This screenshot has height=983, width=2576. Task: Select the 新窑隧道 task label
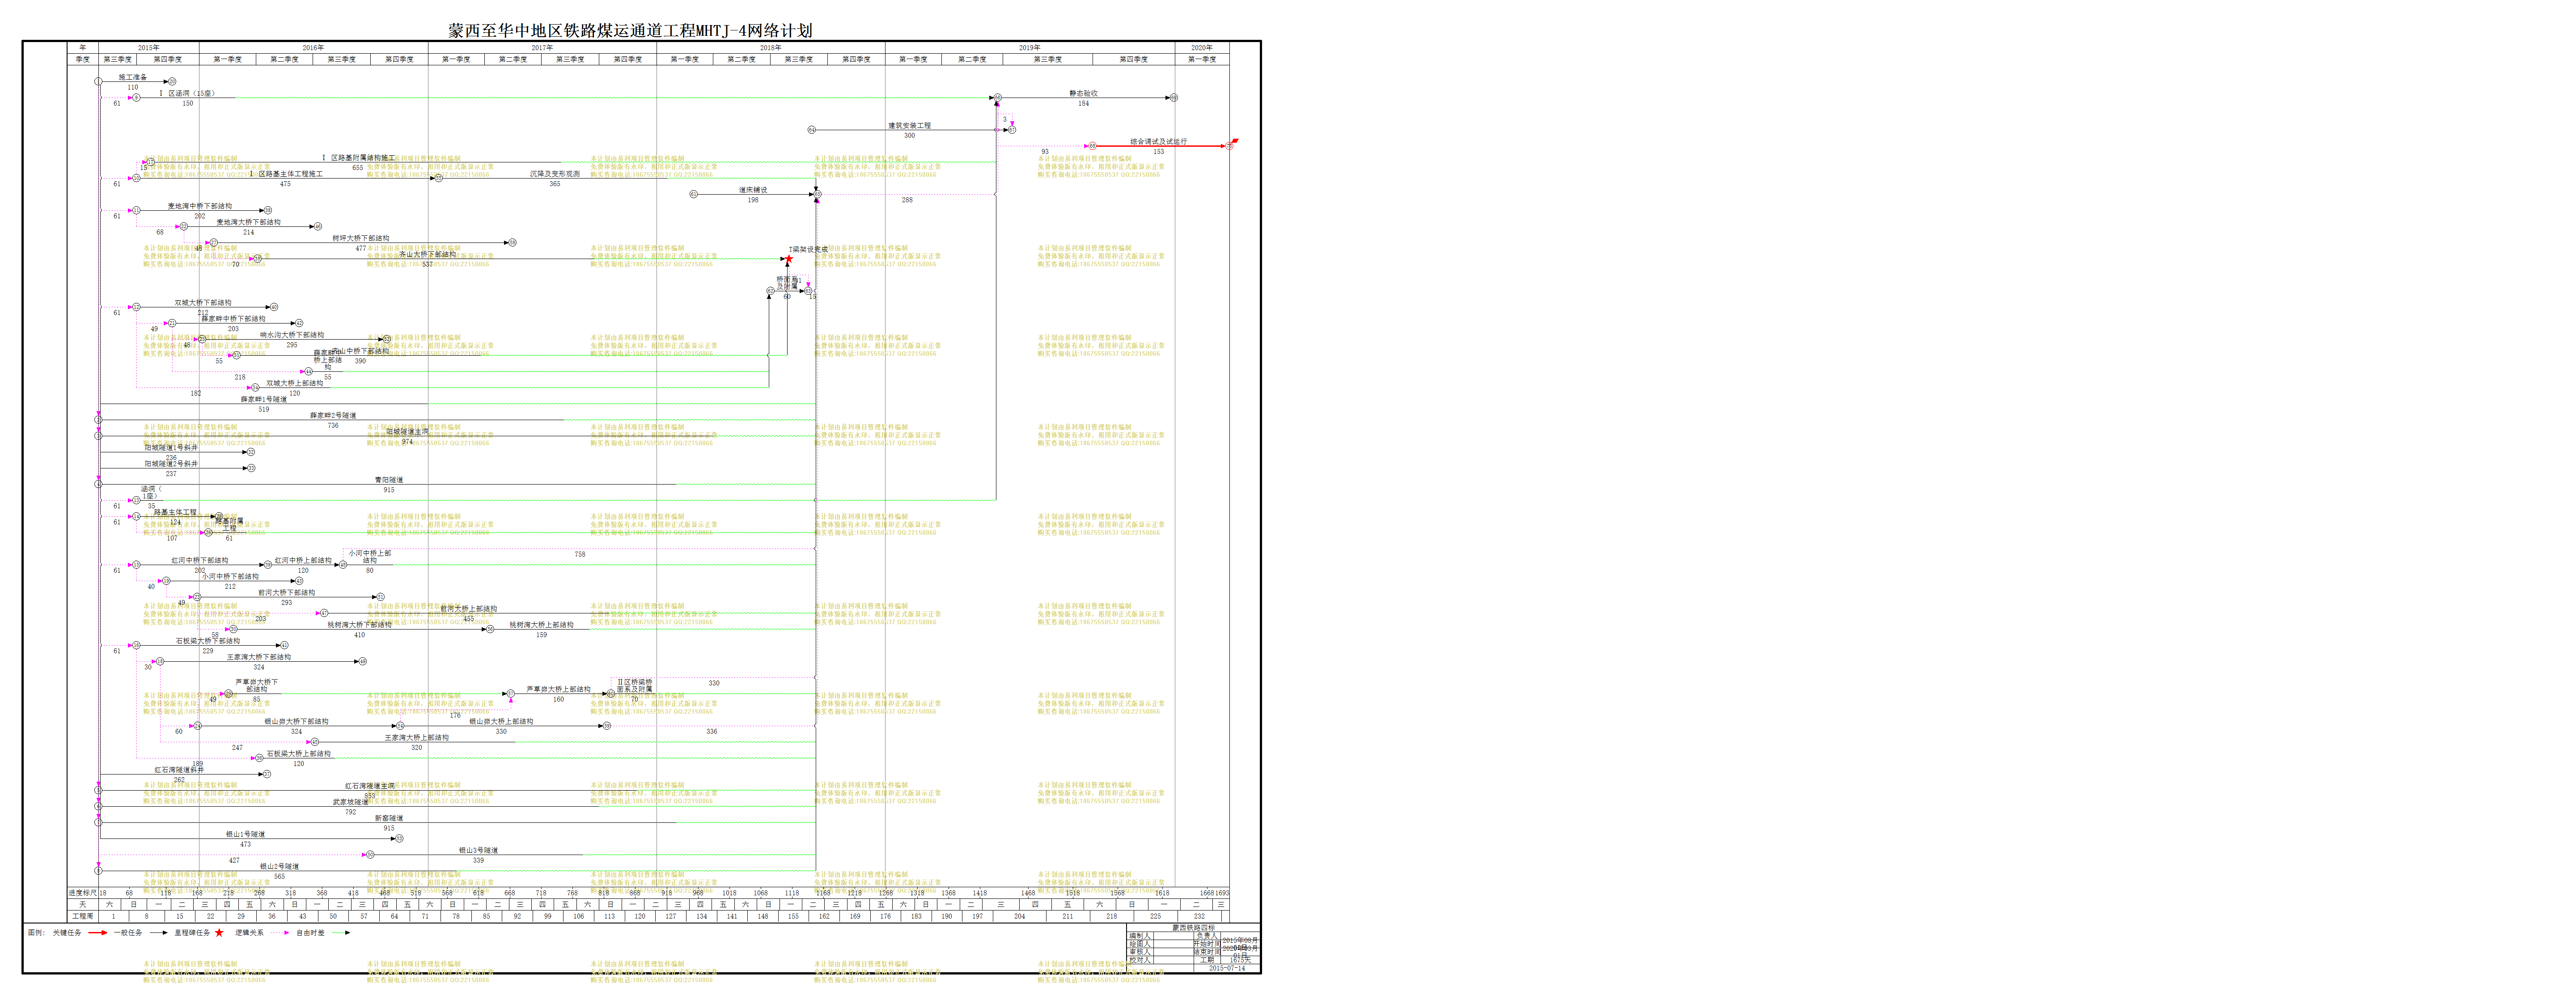point(389,818)
